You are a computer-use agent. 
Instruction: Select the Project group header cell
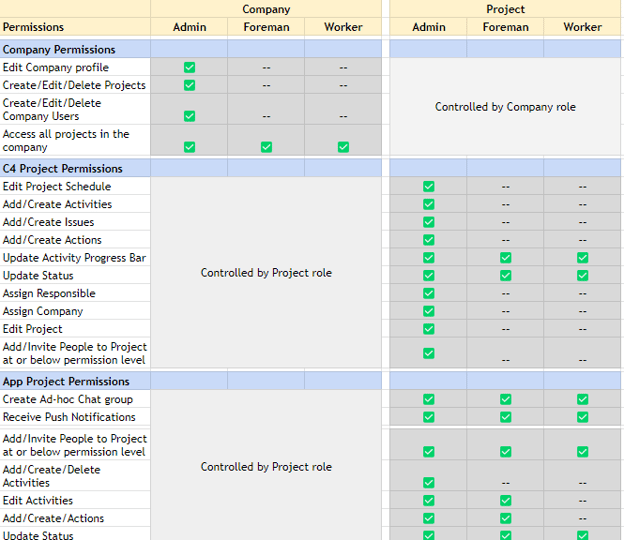(505, 9)
